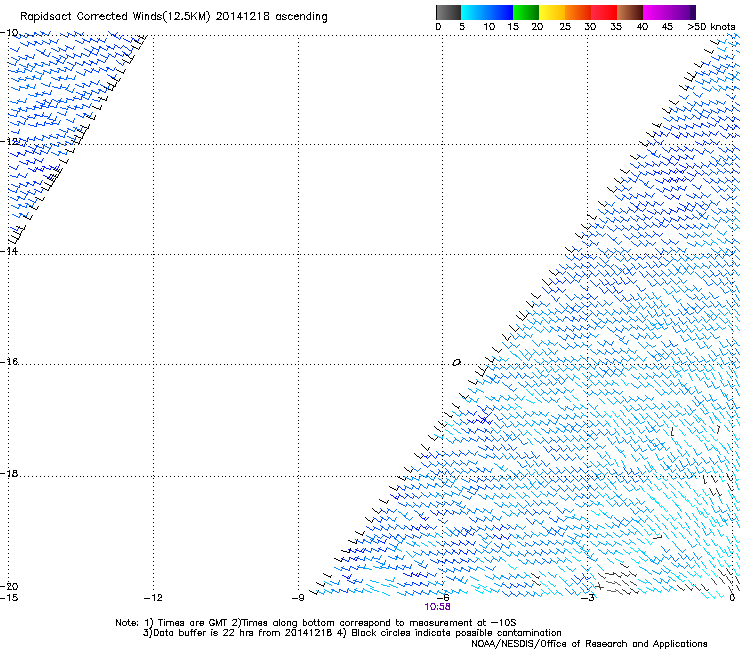Click the '-20' latitude axis label

9,586
